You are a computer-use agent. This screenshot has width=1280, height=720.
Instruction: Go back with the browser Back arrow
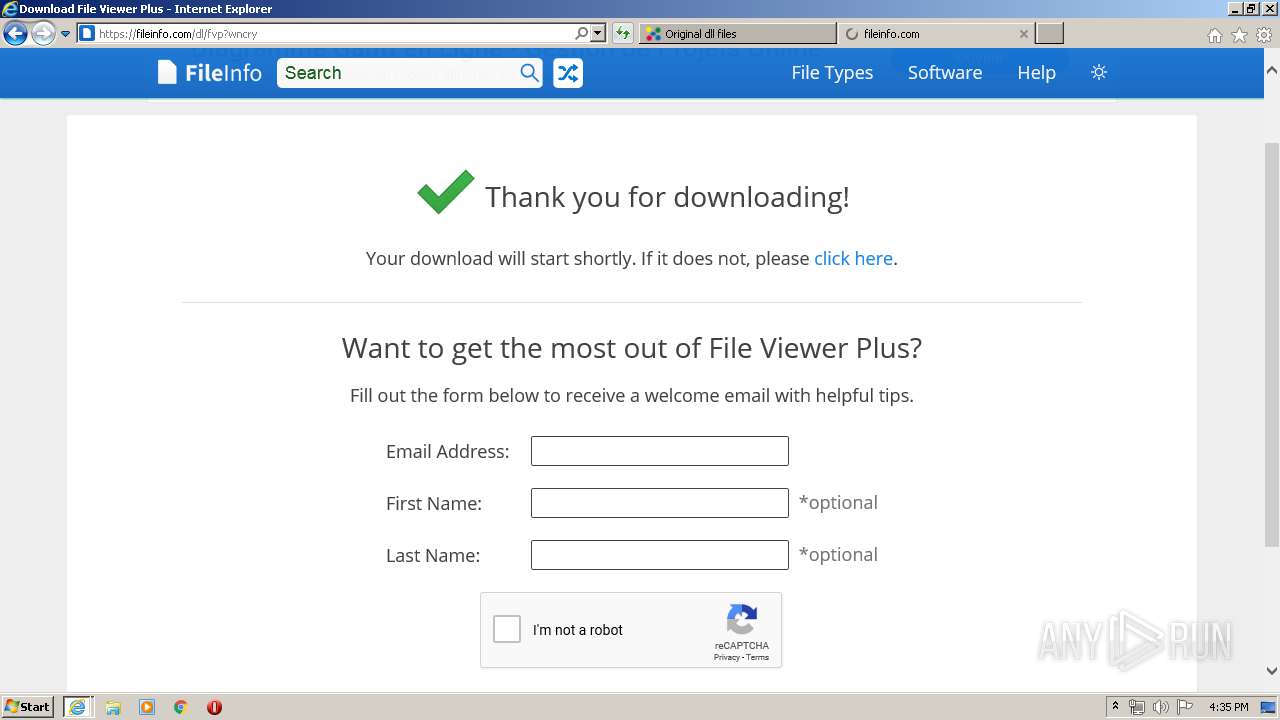pos(15,33)
